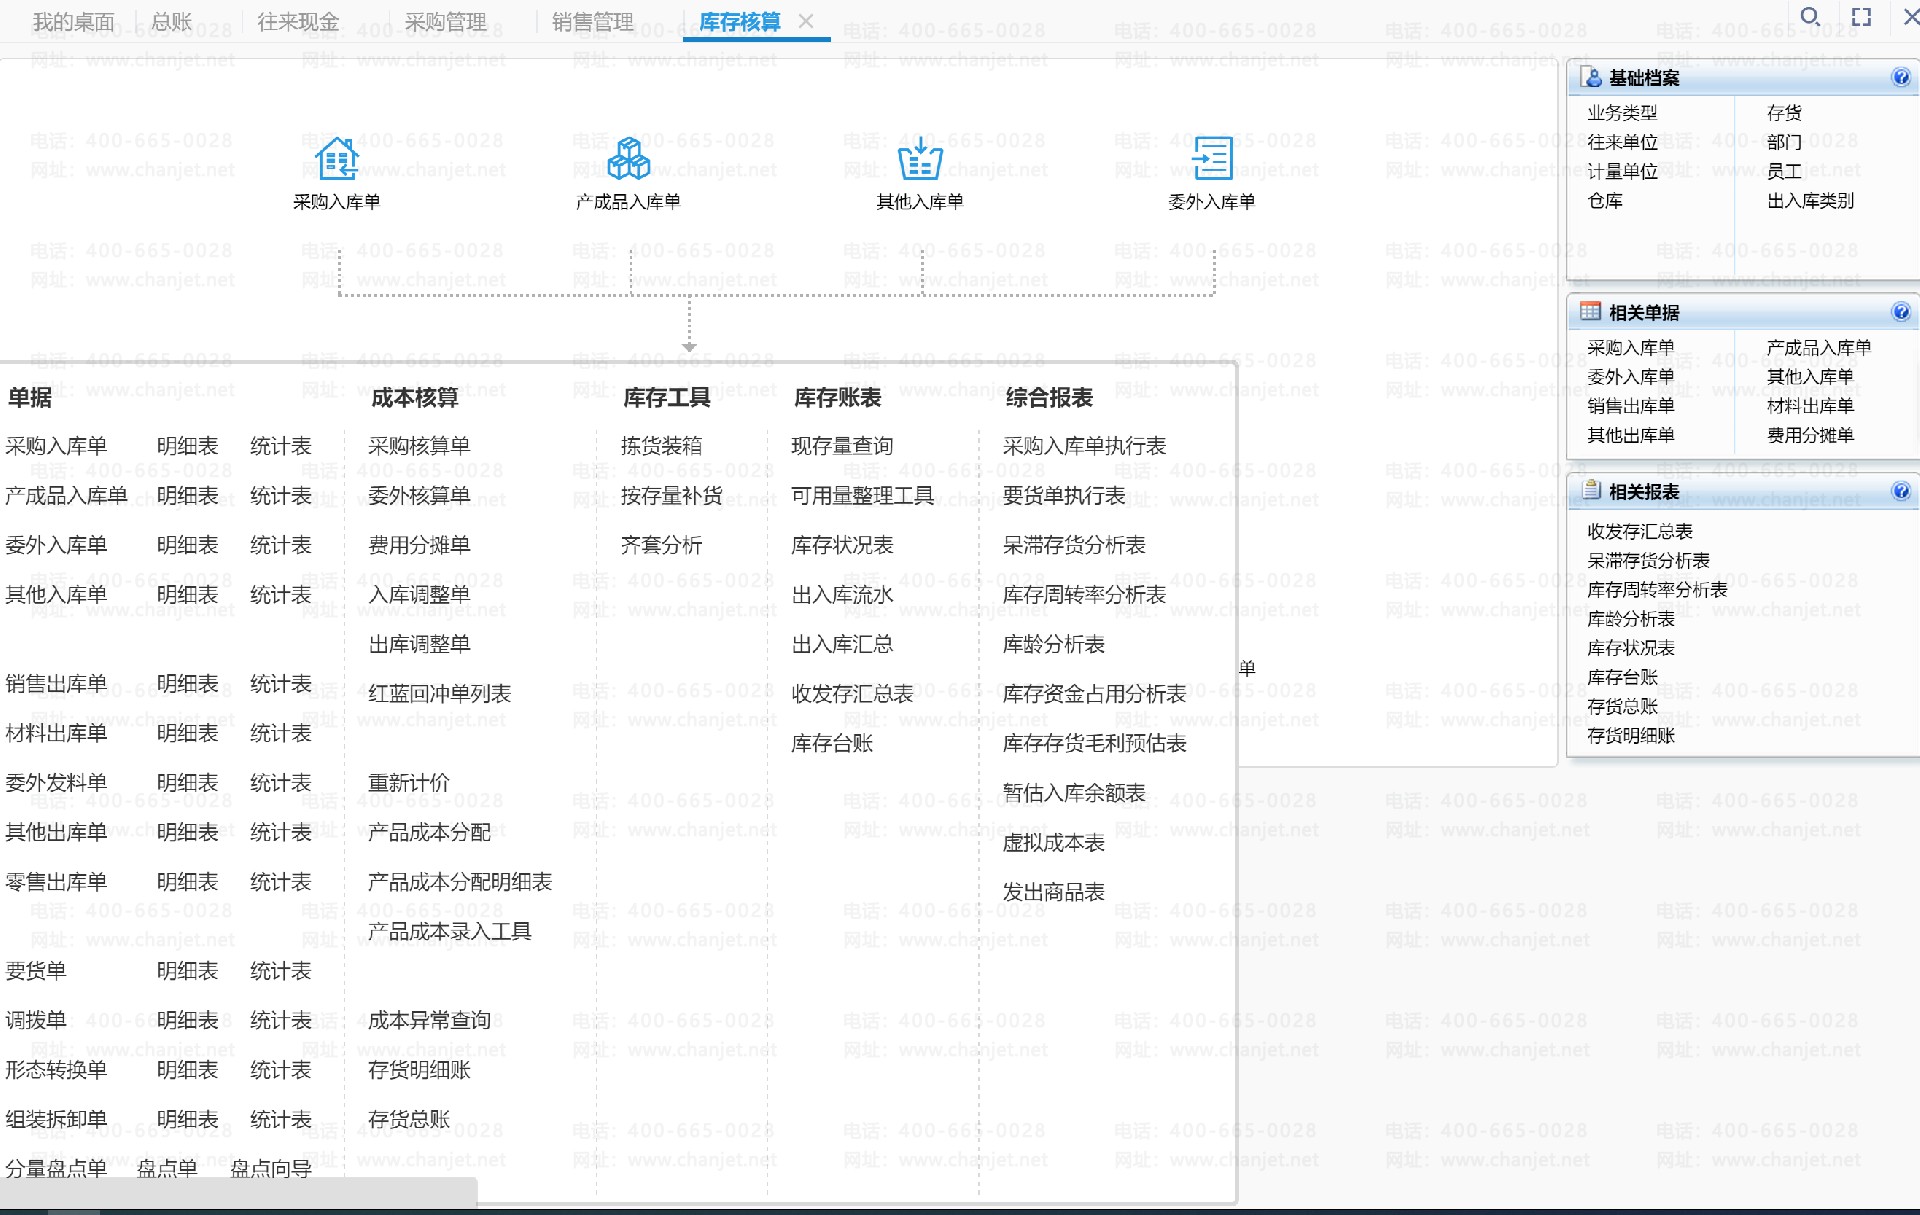Viewport: 1920px width, 1215px height.
Task: Open 采购核算单 under 成本核算
Action: [x=419, y=446]
